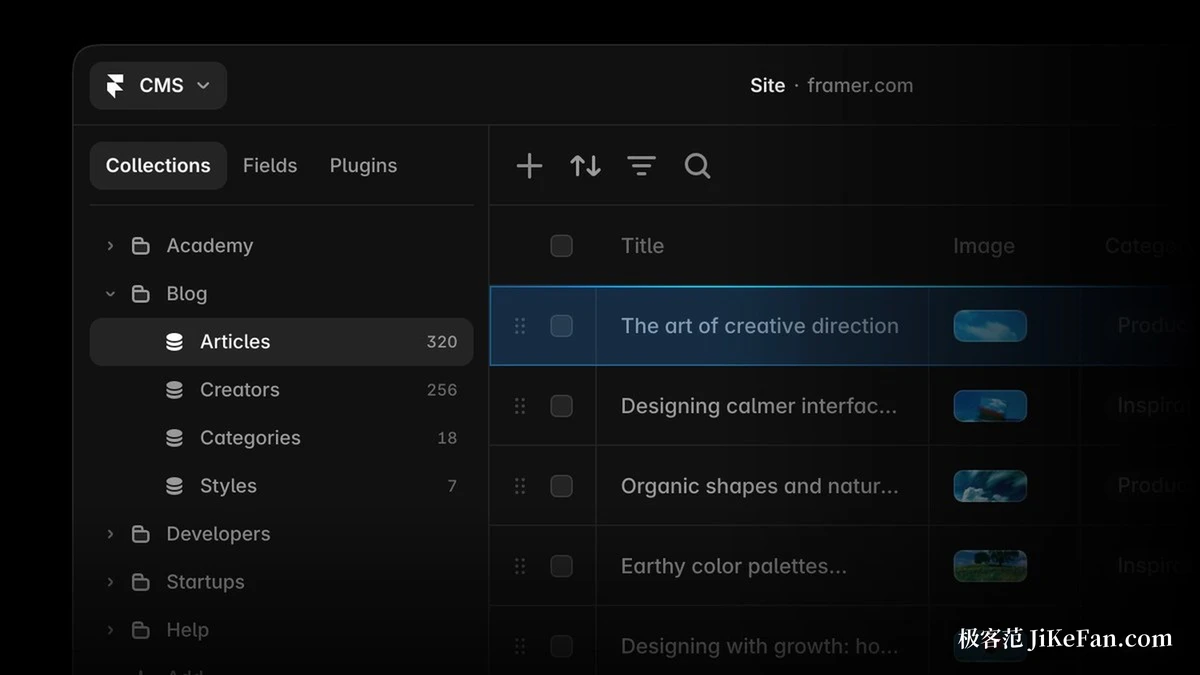The width and height of the screenshot is (1200, 675).
Task: Open the Categories collection label
Action: point(250,438)
